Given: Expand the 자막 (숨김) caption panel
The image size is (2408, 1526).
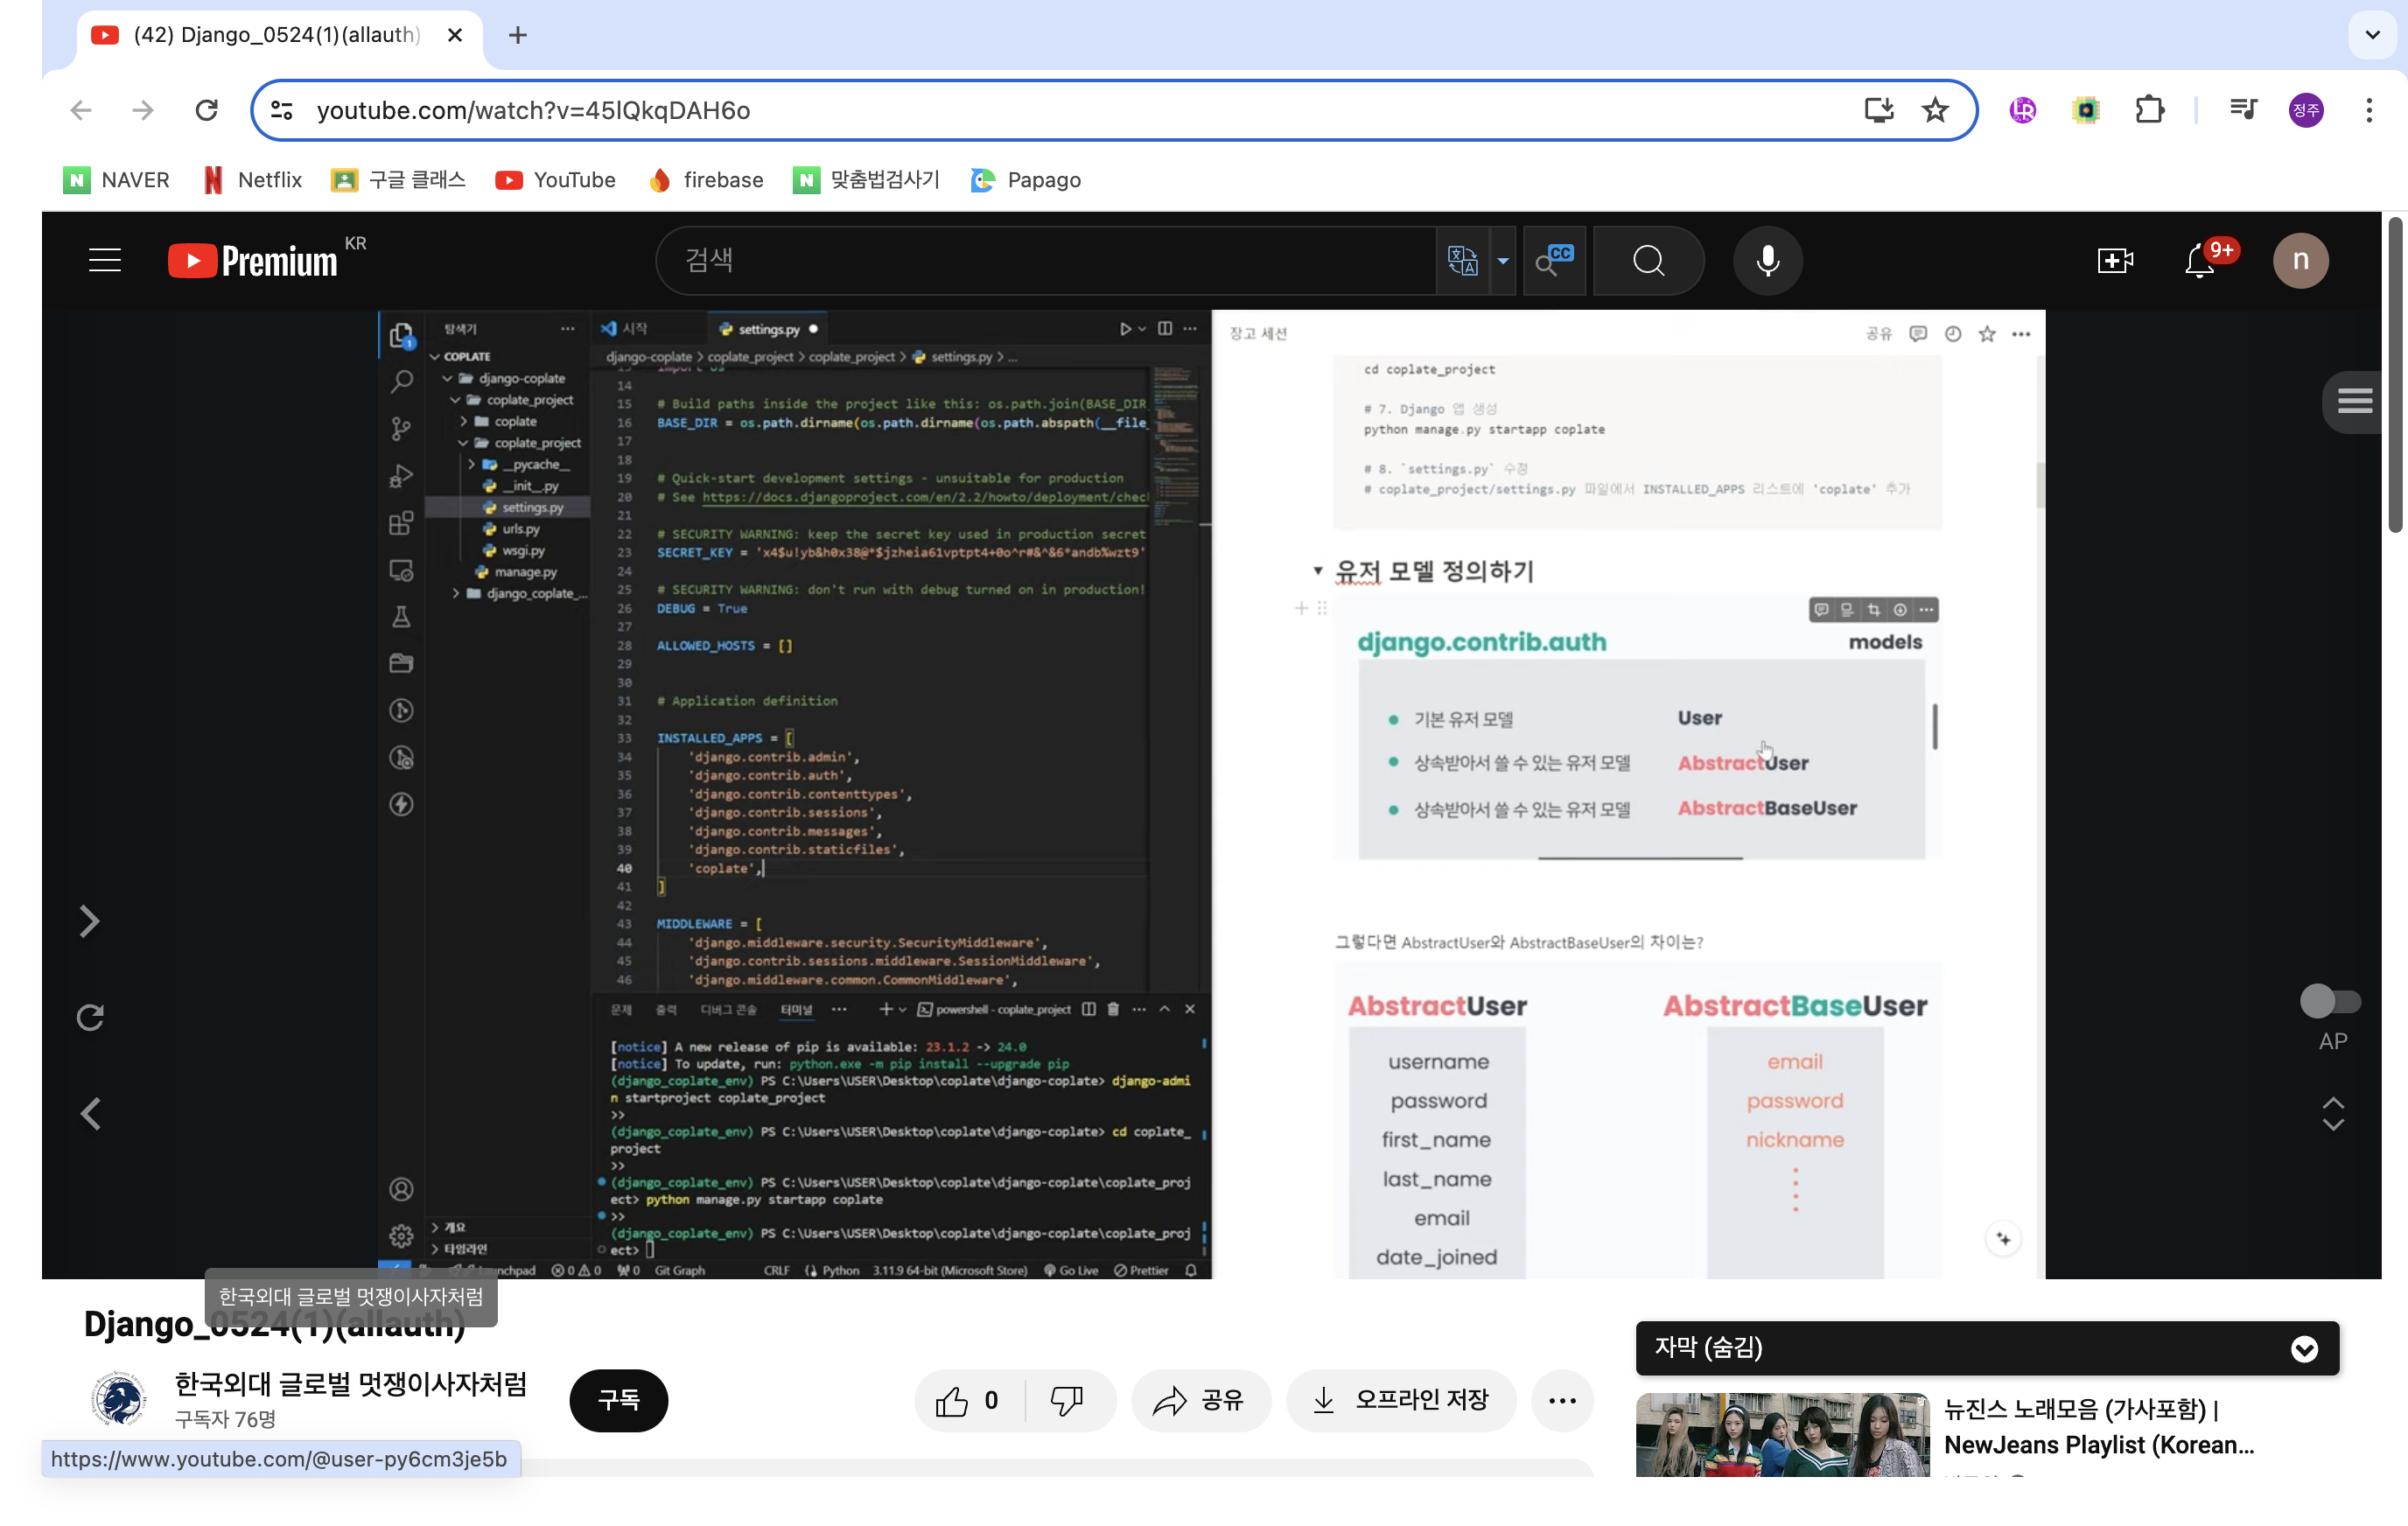Looking at the screenshot, I should click(x=2304, y=1349).
